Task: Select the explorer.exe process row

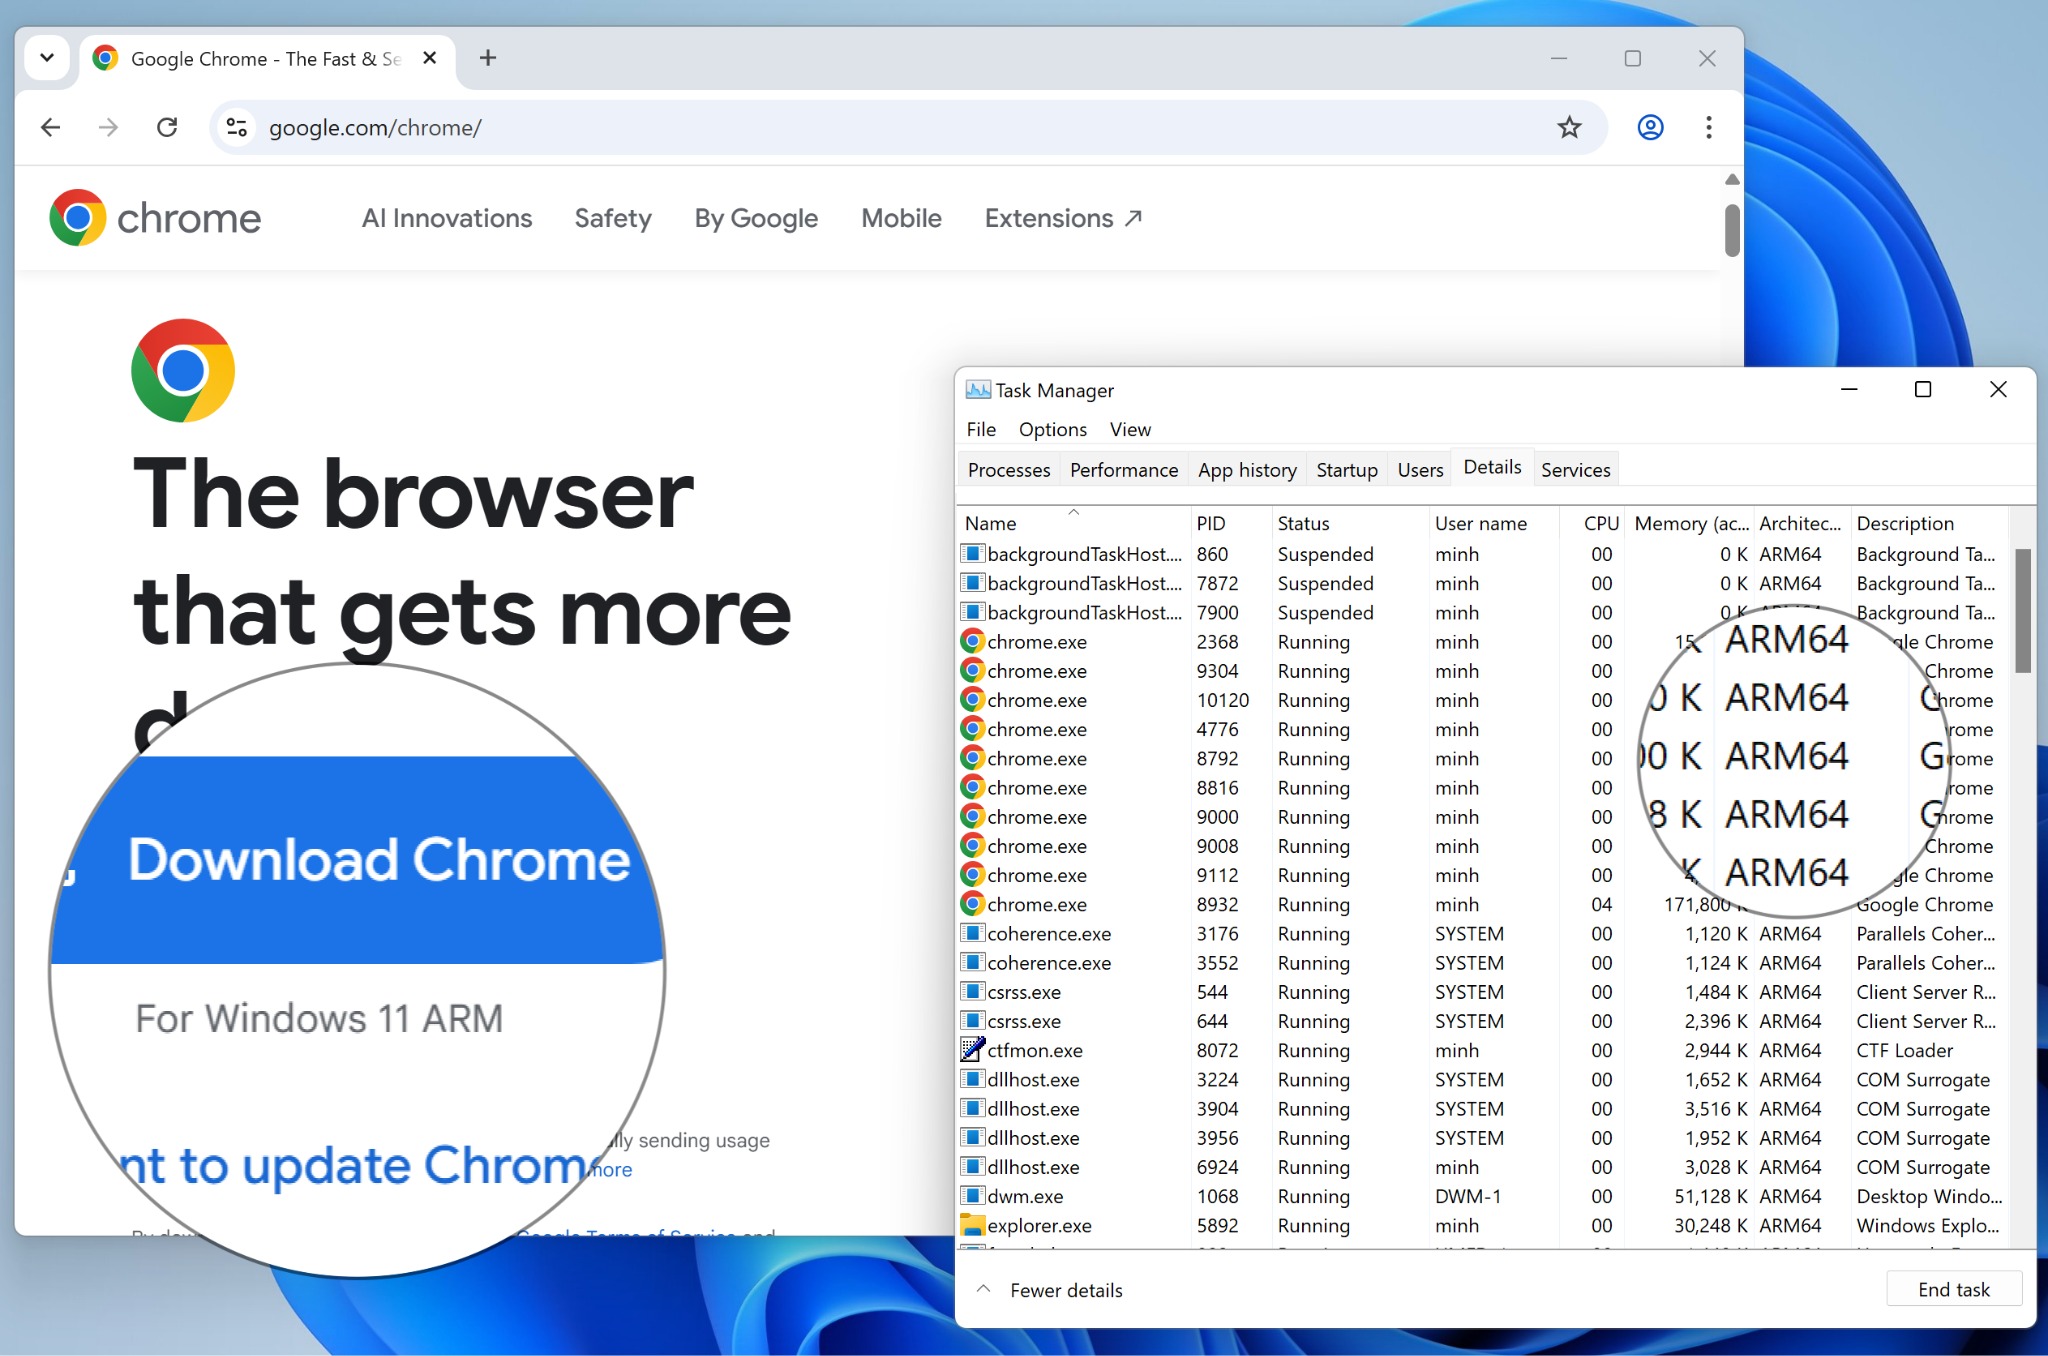Action: click(x=1482, y=1225)
